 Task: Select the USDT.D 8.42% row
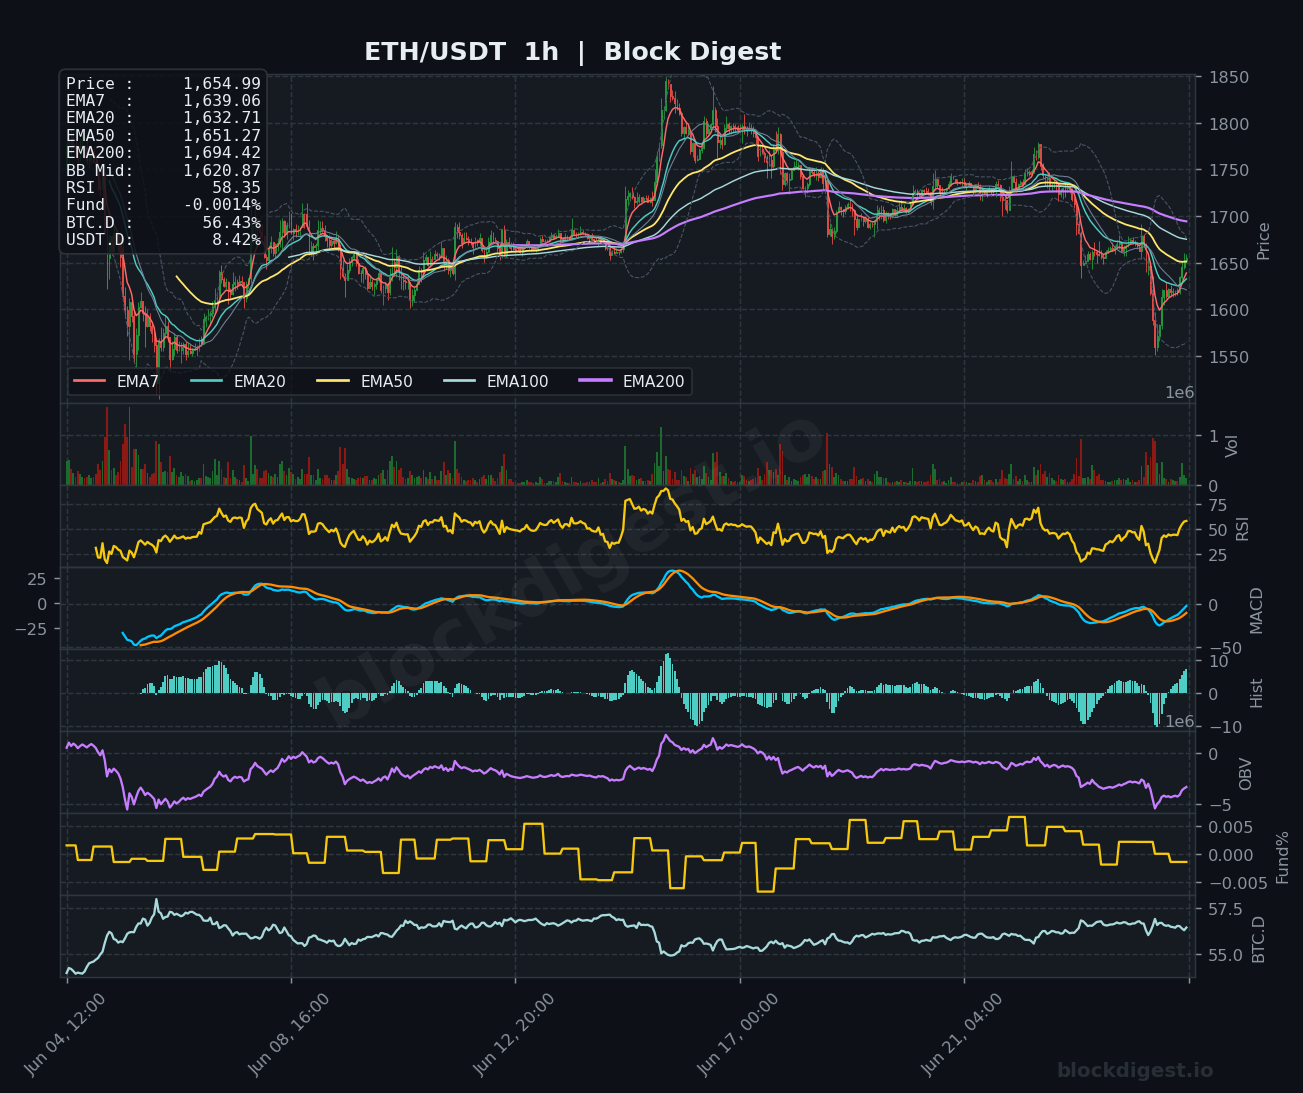coord(163,240)
